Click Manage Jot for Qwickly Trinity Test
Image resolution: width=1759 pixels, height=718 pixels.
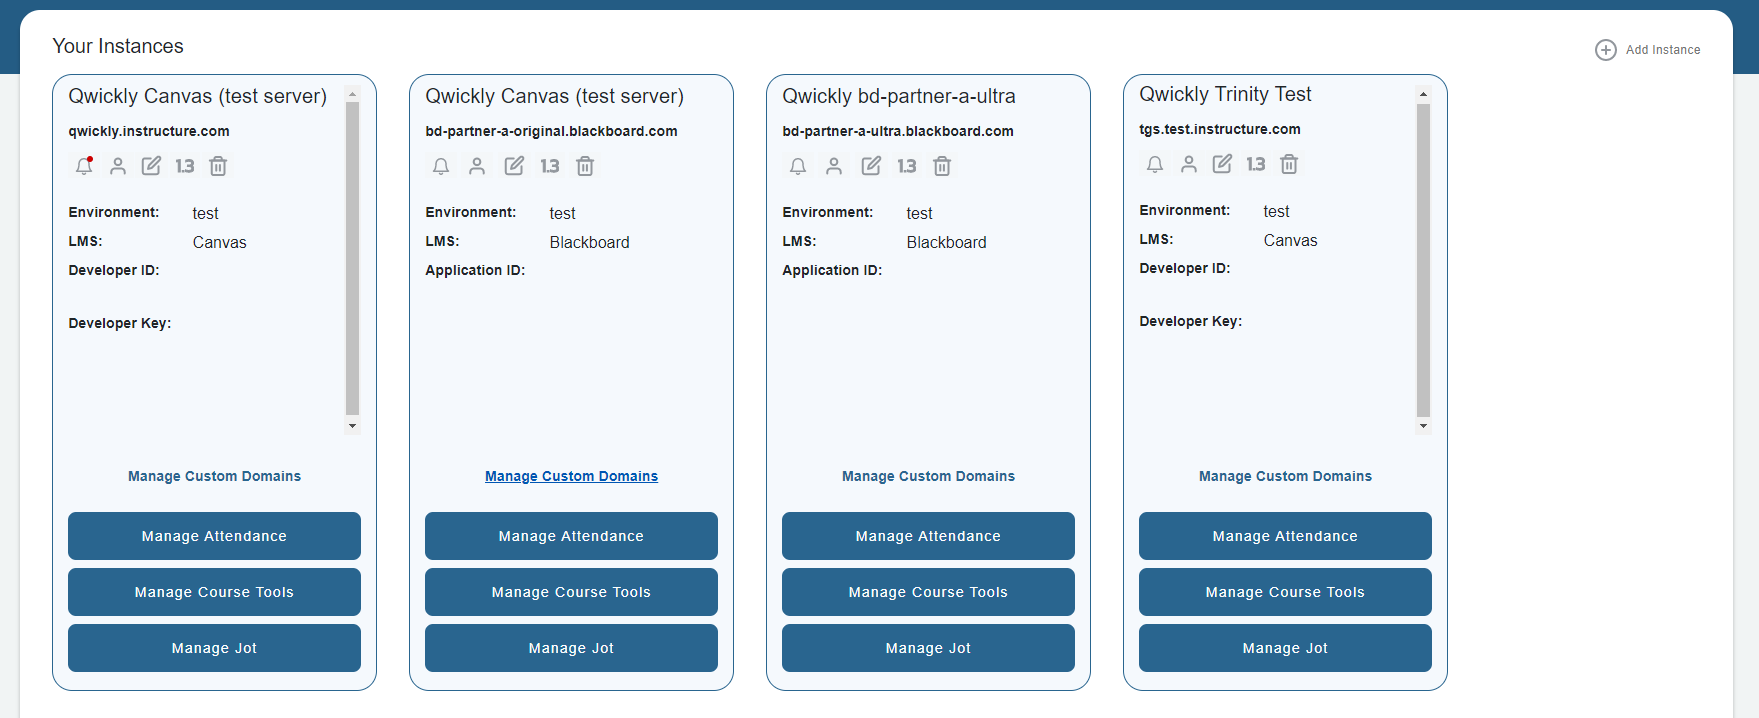point(1285,648)
